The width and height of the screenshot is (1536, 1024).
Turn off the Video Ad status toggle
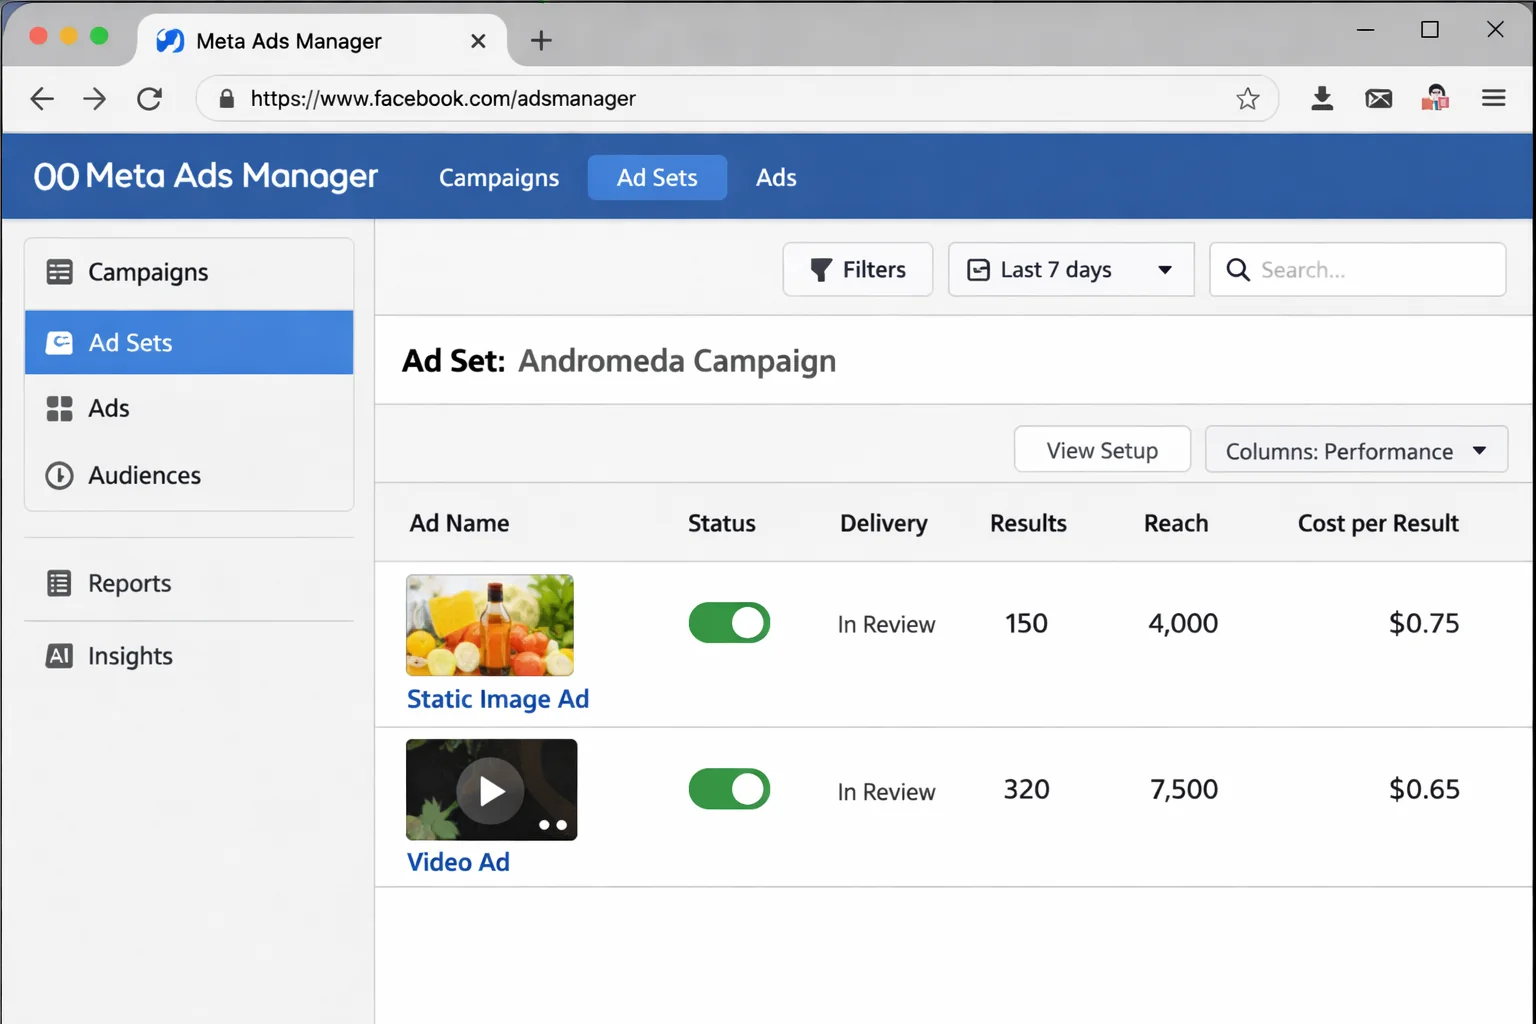tap(729, 788)
